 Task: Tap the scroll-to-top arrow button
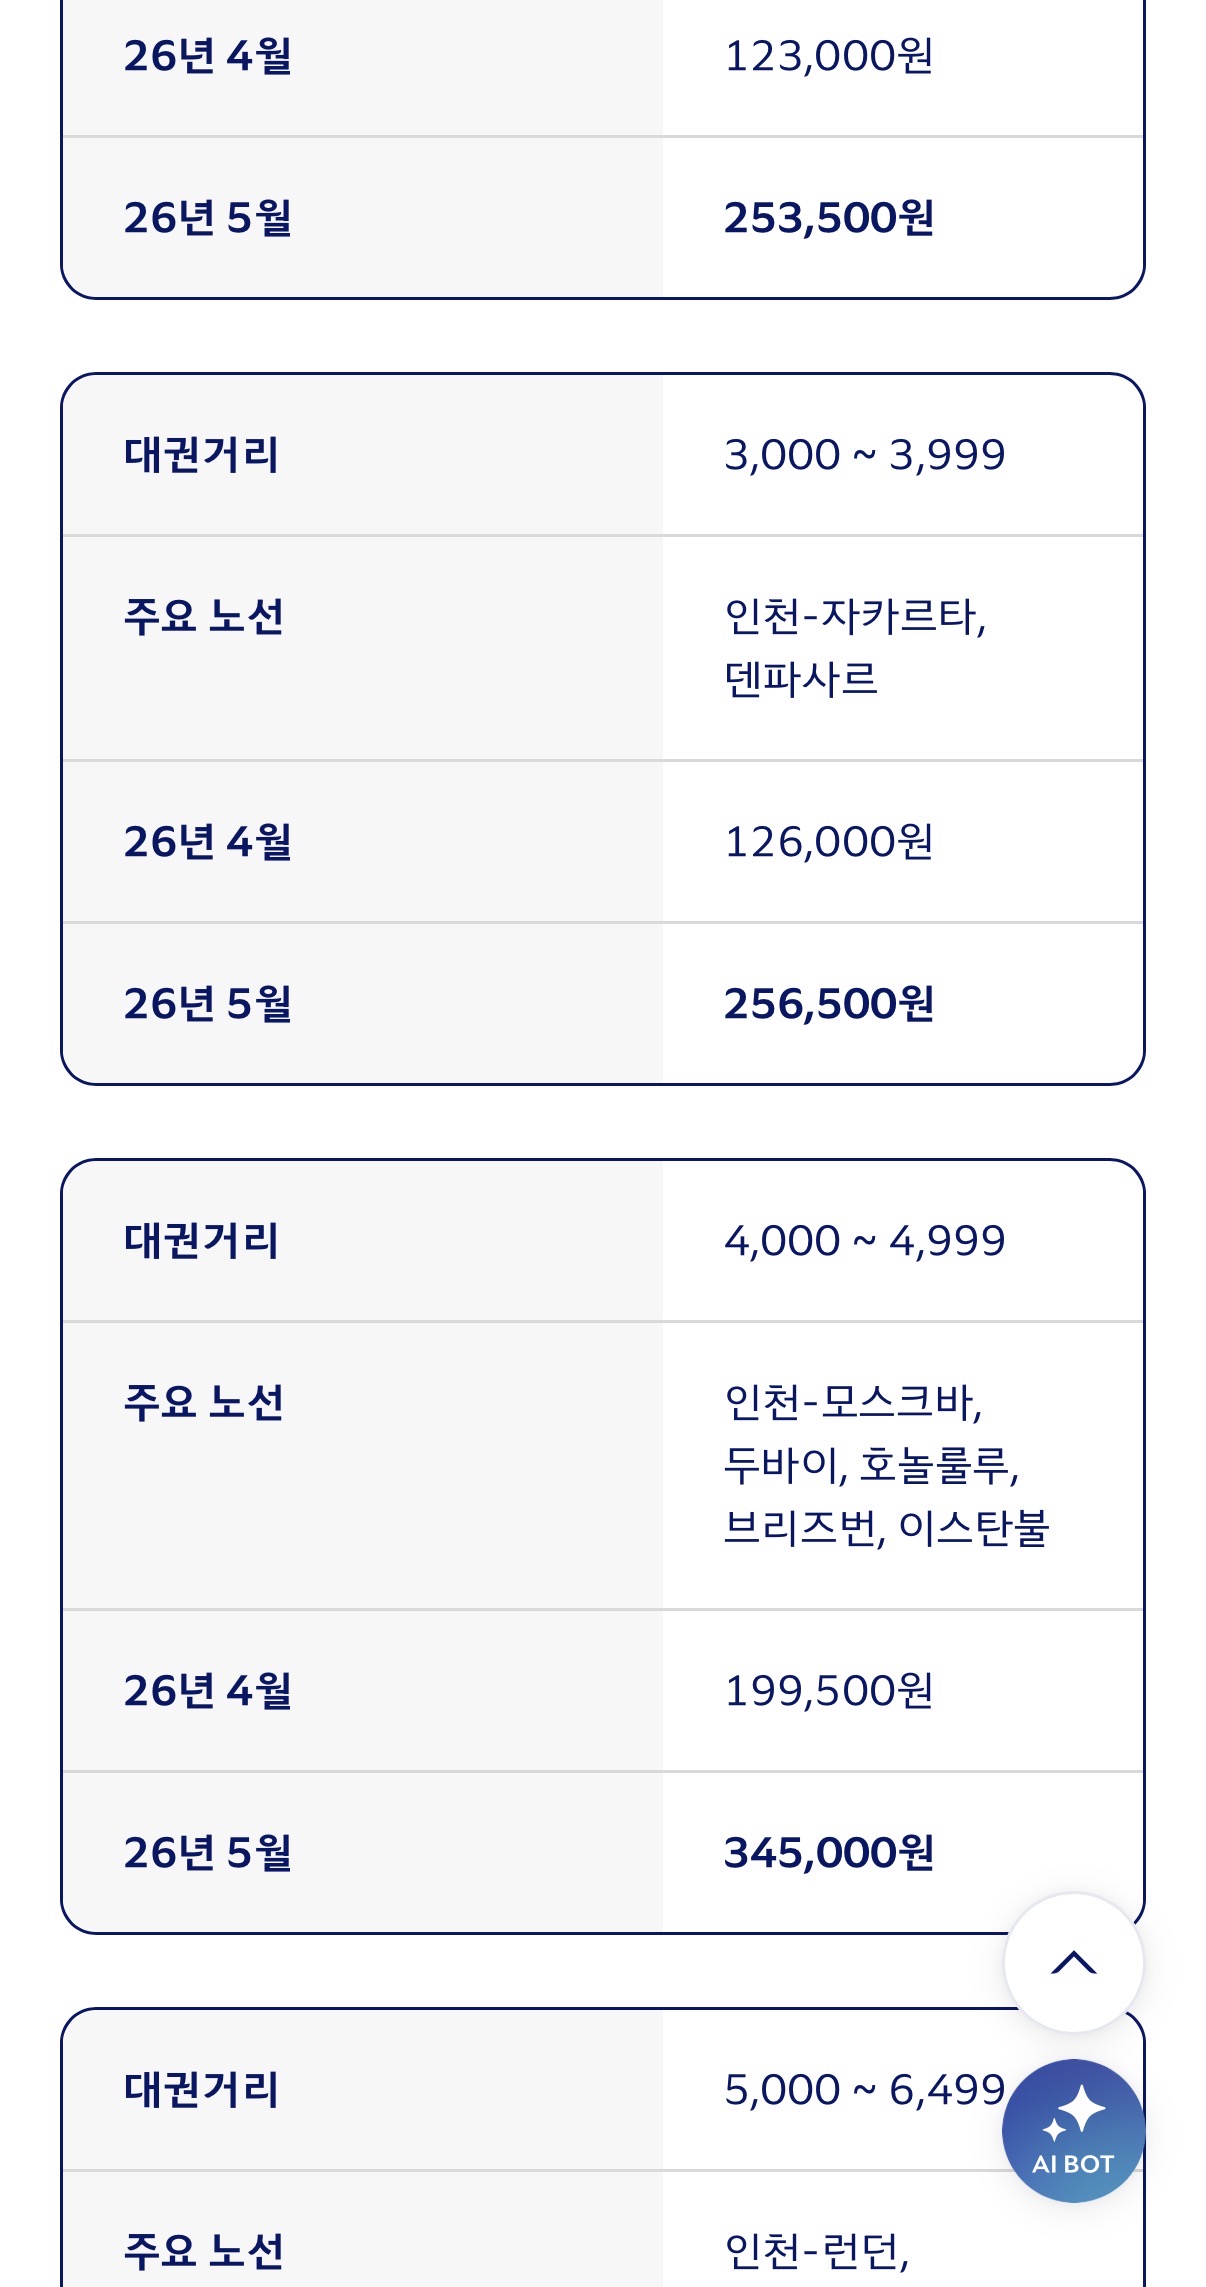[x=1073, y=1962]
